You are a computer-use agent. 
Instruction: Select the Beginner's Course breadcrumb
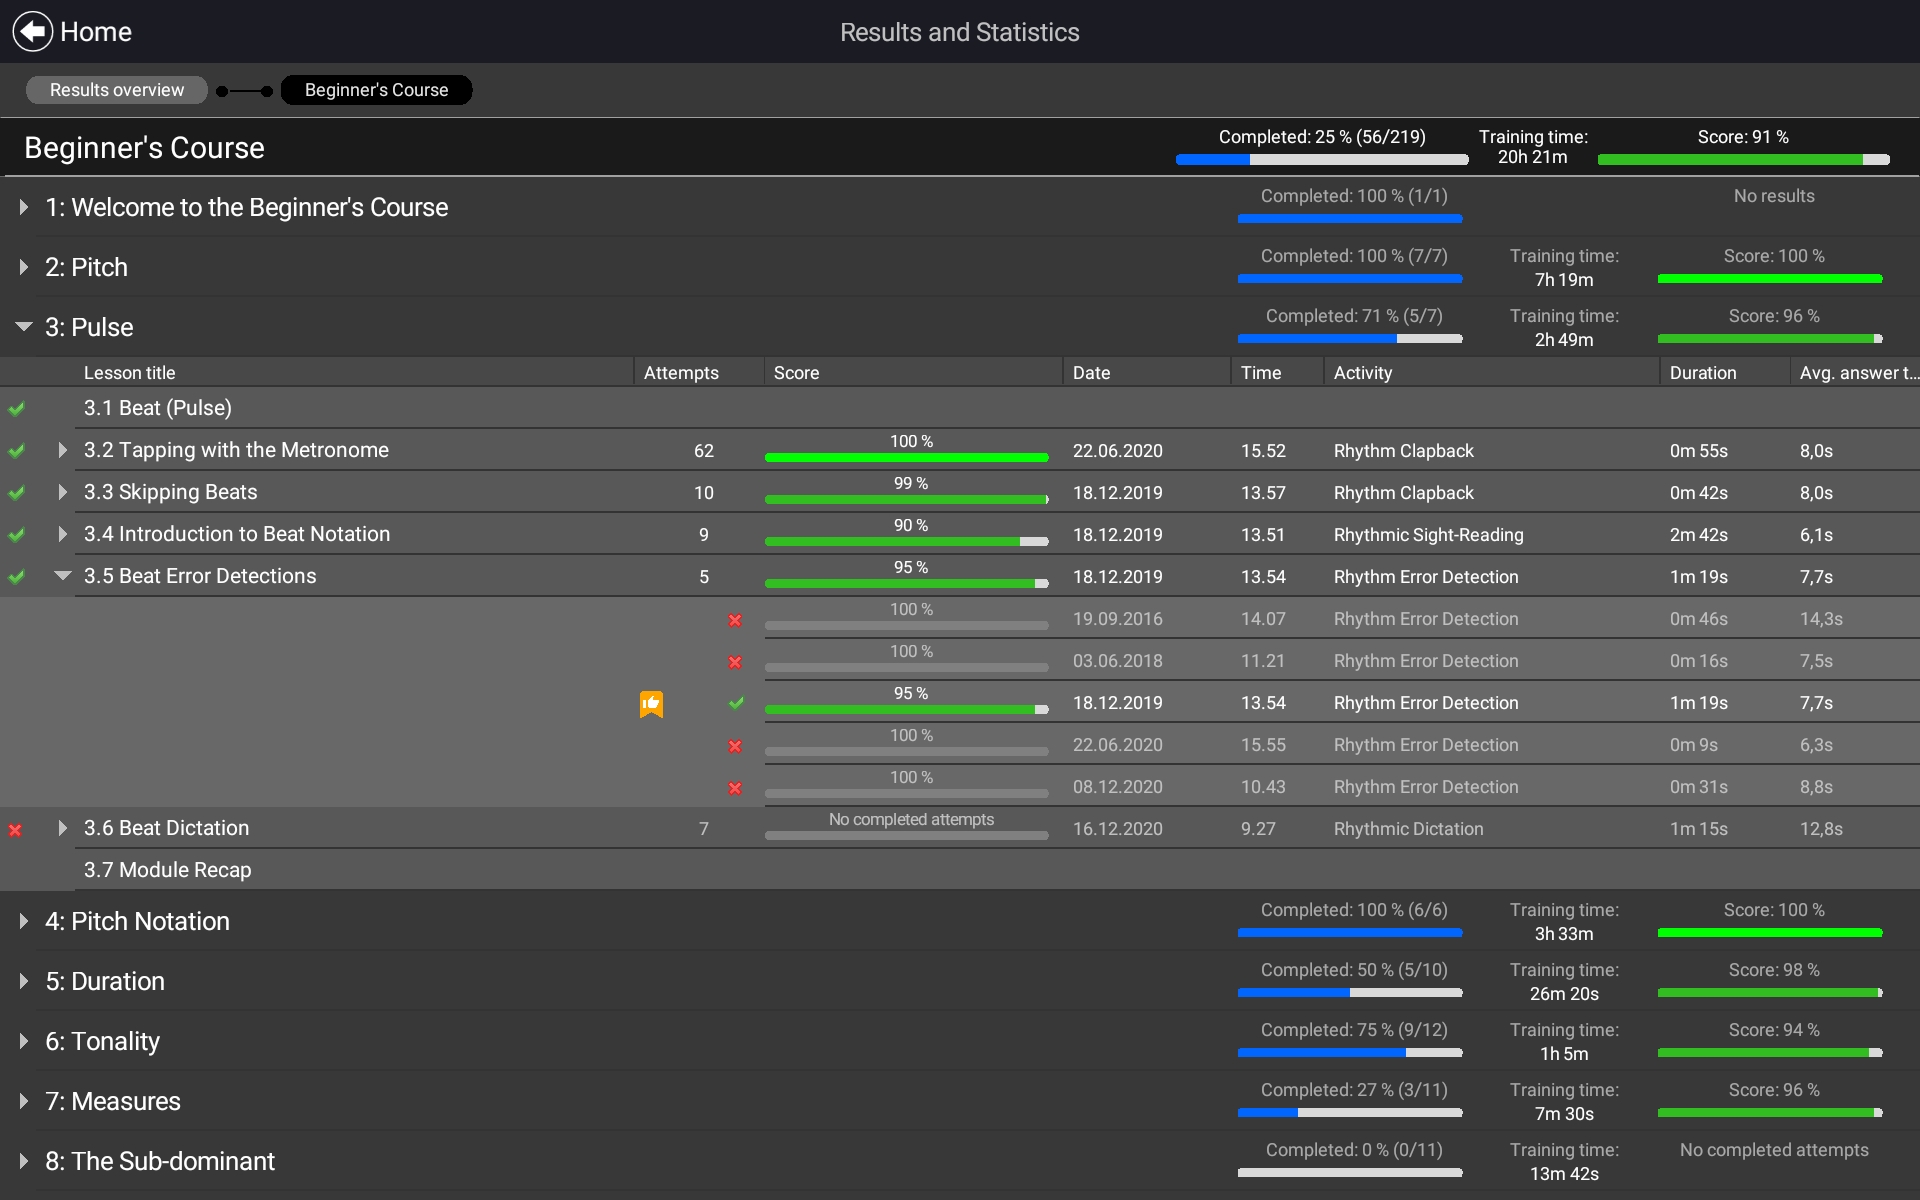tap(376, 90)
